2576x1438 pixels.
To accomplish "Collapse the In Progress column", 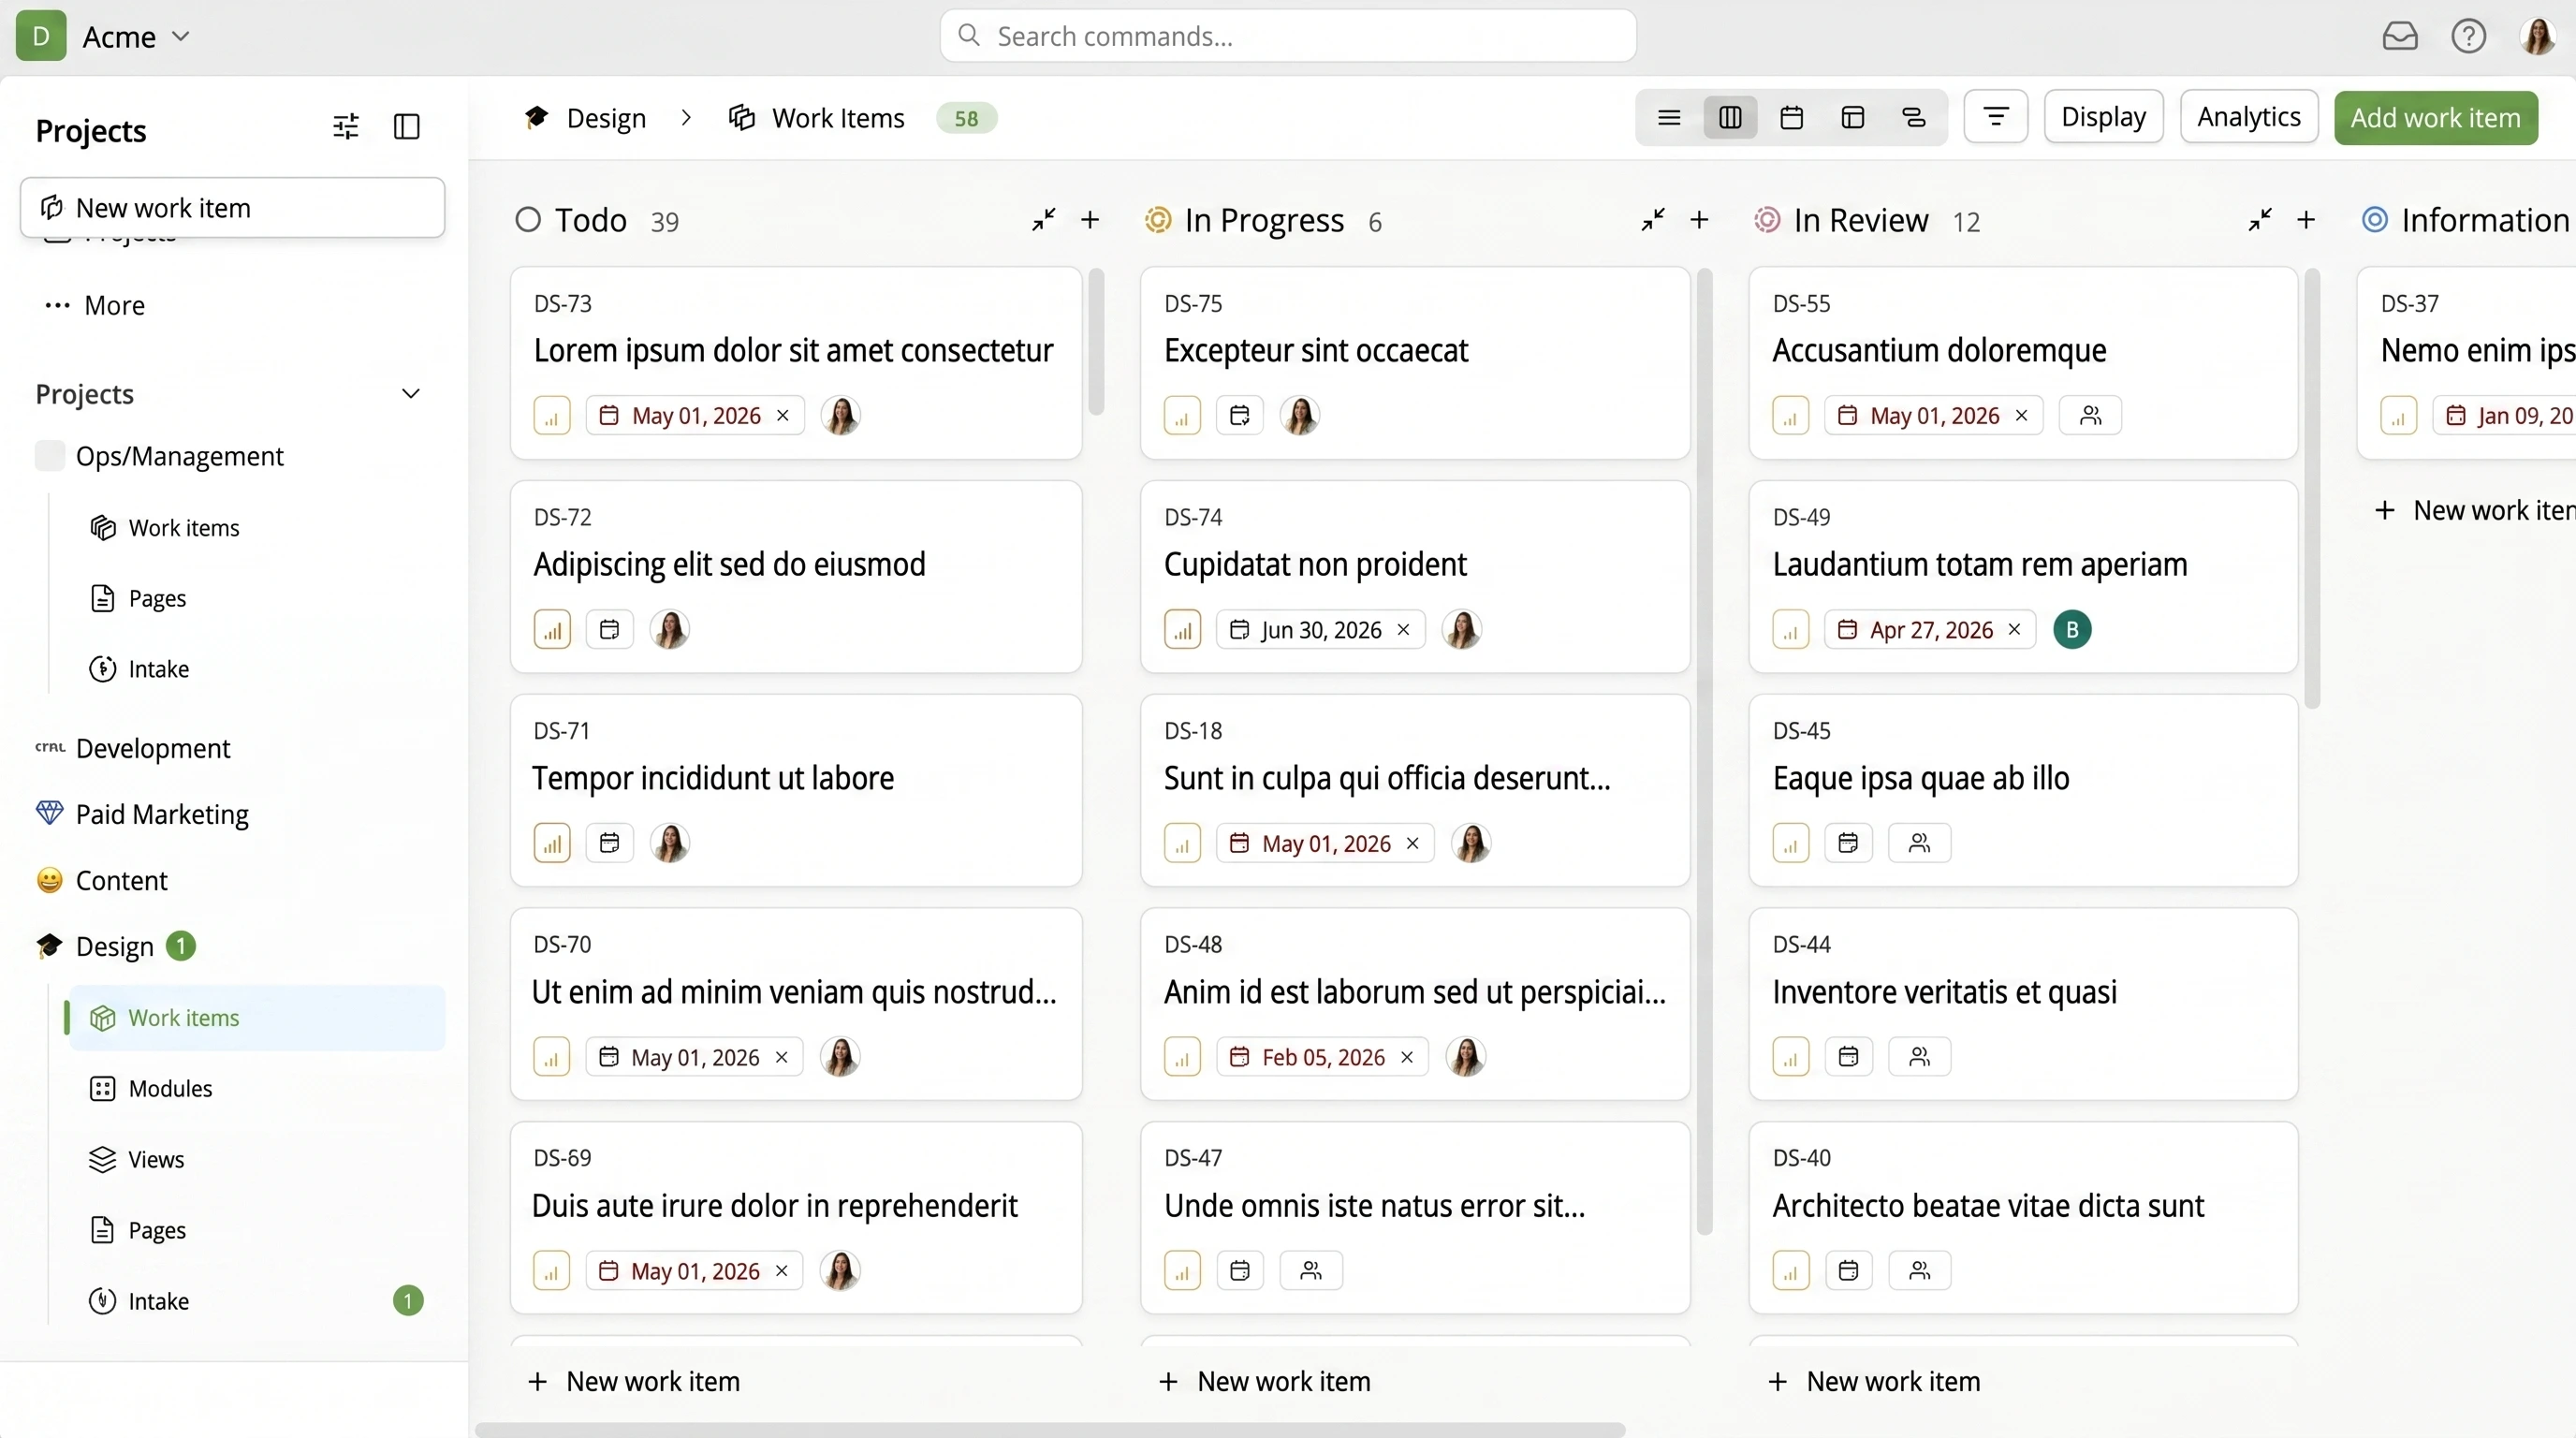I will [1652, 220].
